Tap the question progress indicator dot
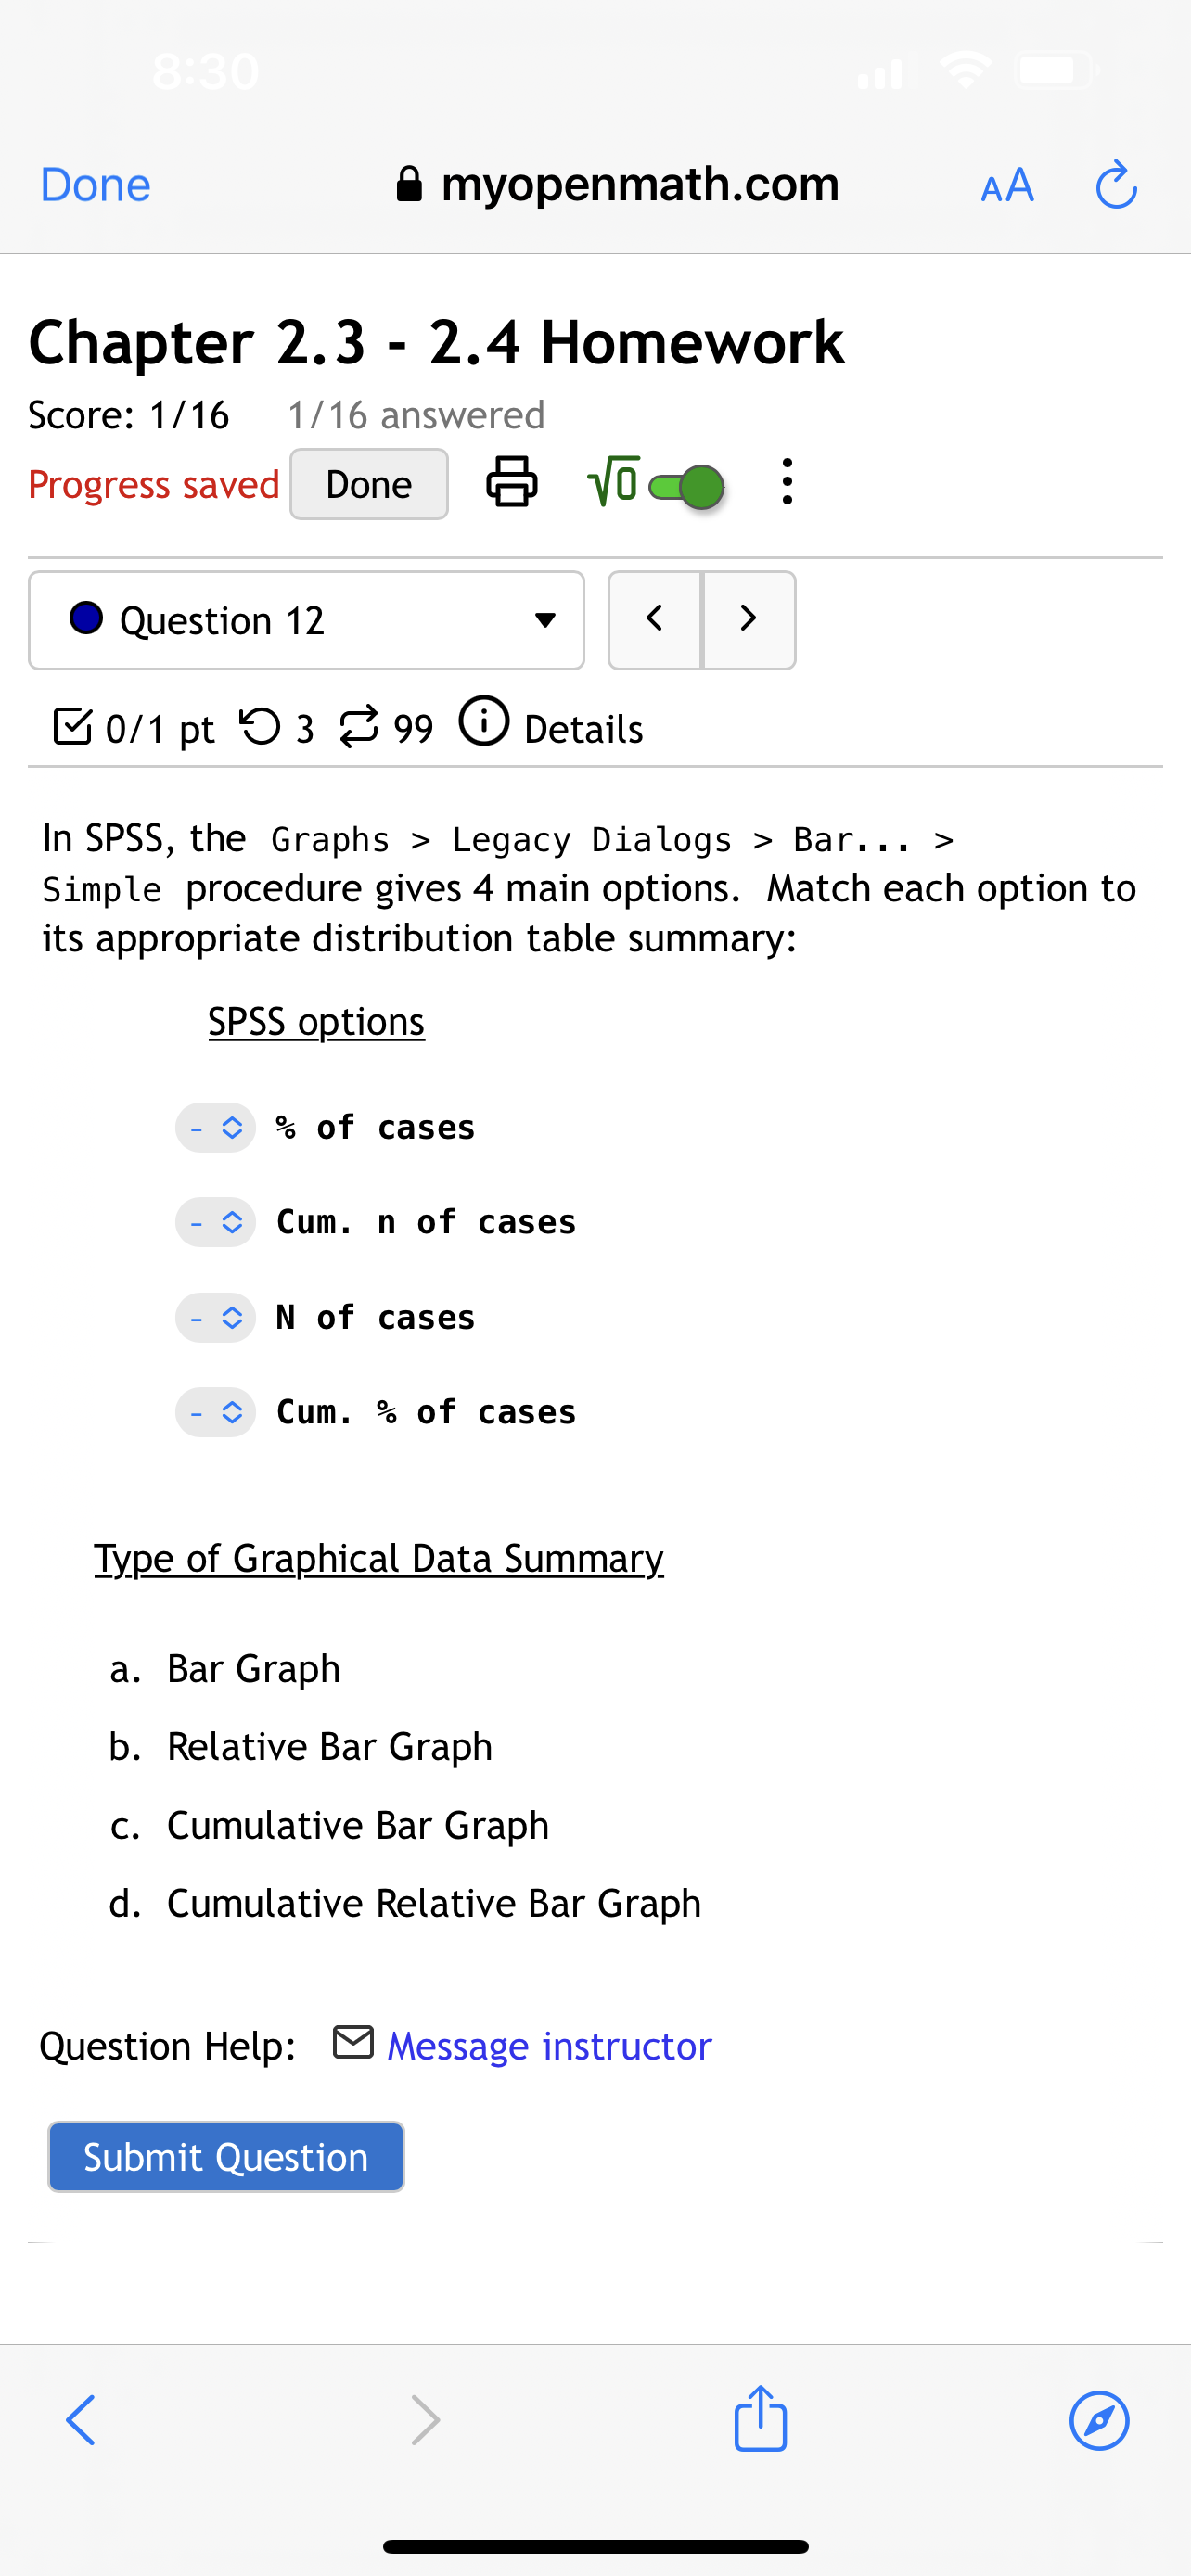This screenshot has height=2576, width=1191. tap(86, 619)
